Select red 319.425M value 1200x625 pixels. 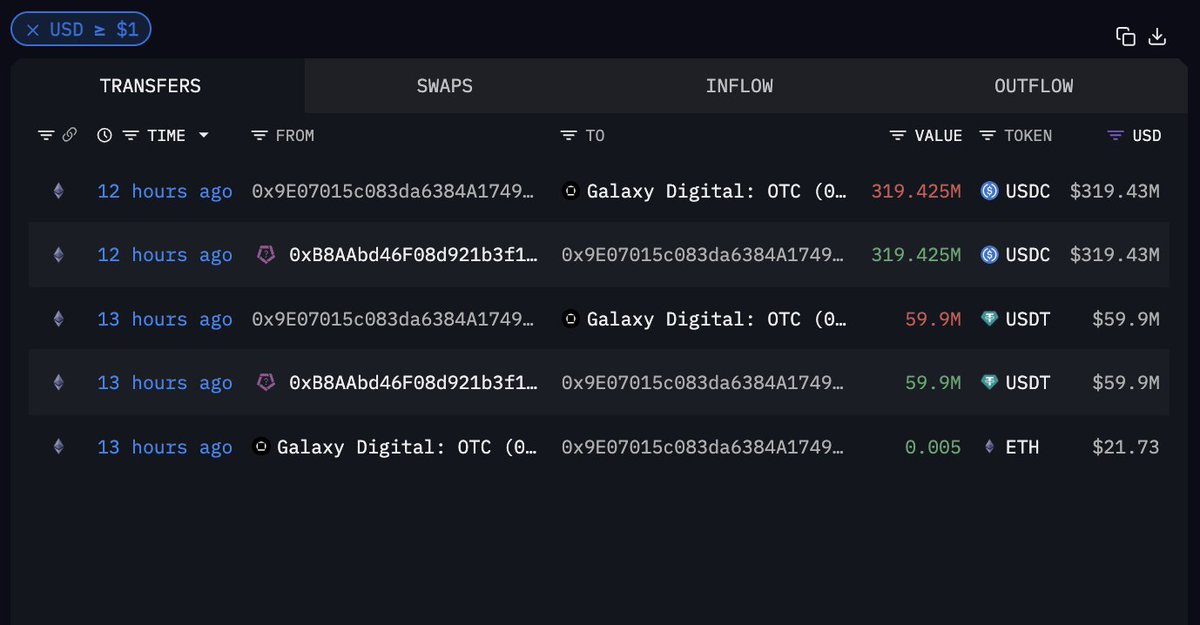coord(916,191)
